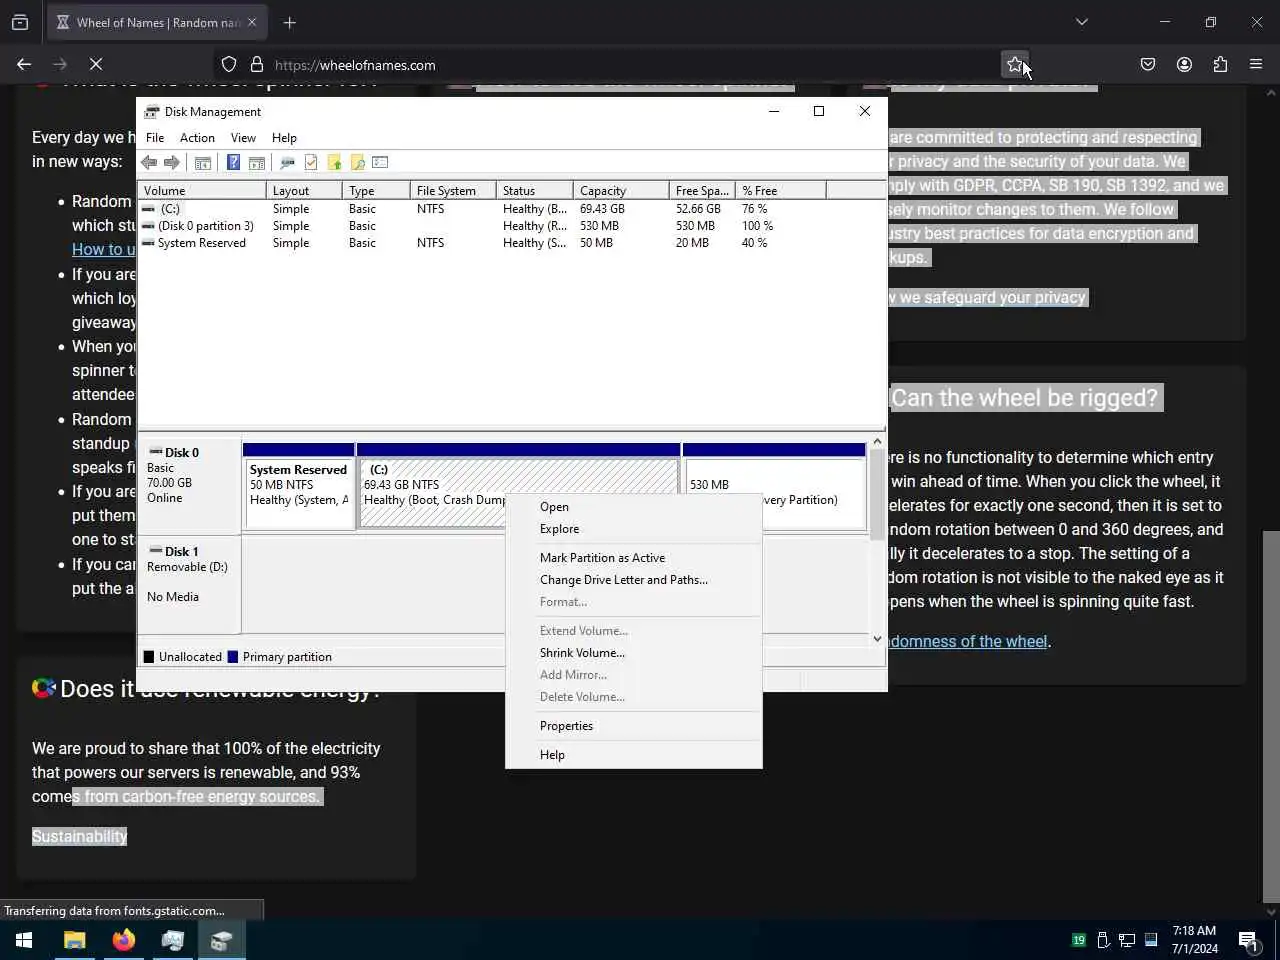Open Firefox View icon at top left
Viewport: 1280px width, 960px height.
20,22
